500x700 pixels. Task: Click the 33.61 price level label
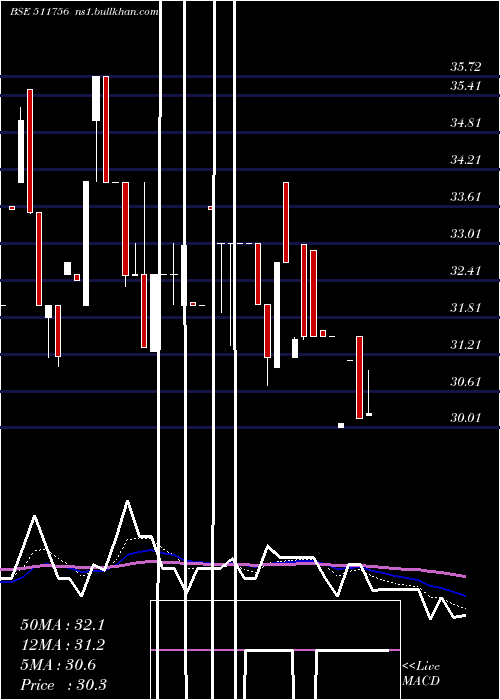pyautogui.click(x=466, y=196)
